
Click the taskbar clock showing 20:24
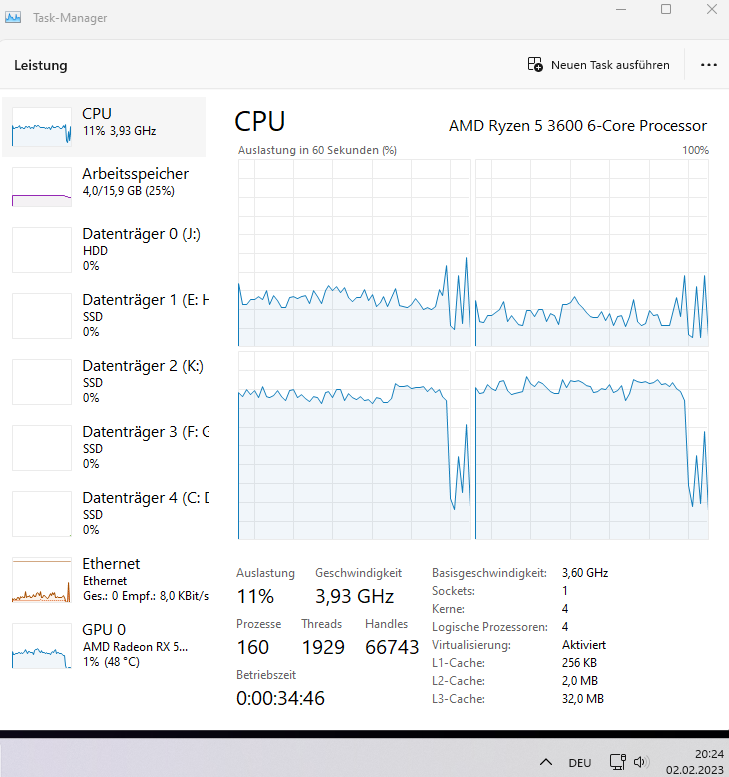coord(694,762)
